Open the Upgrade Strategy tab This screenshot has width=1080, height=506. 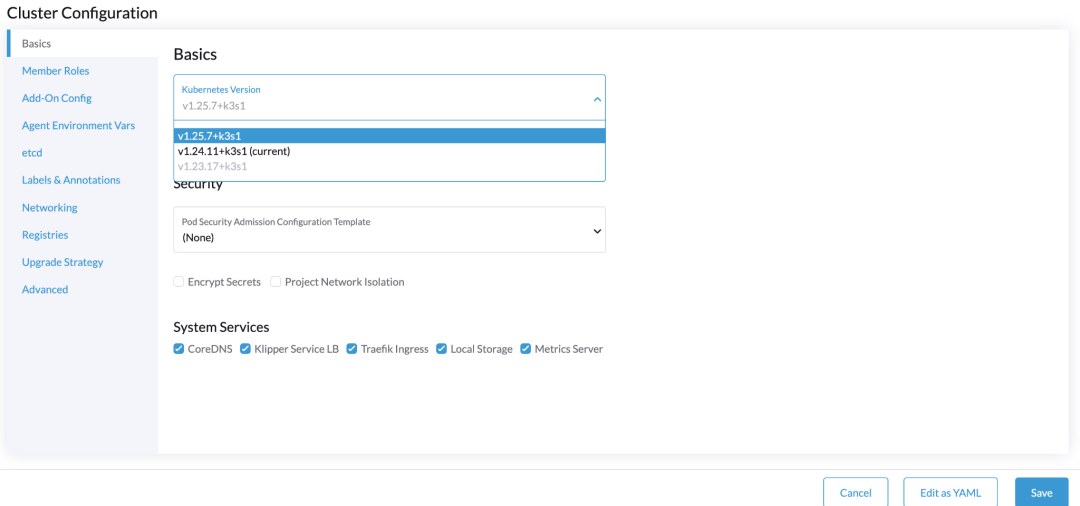[62, 262]
